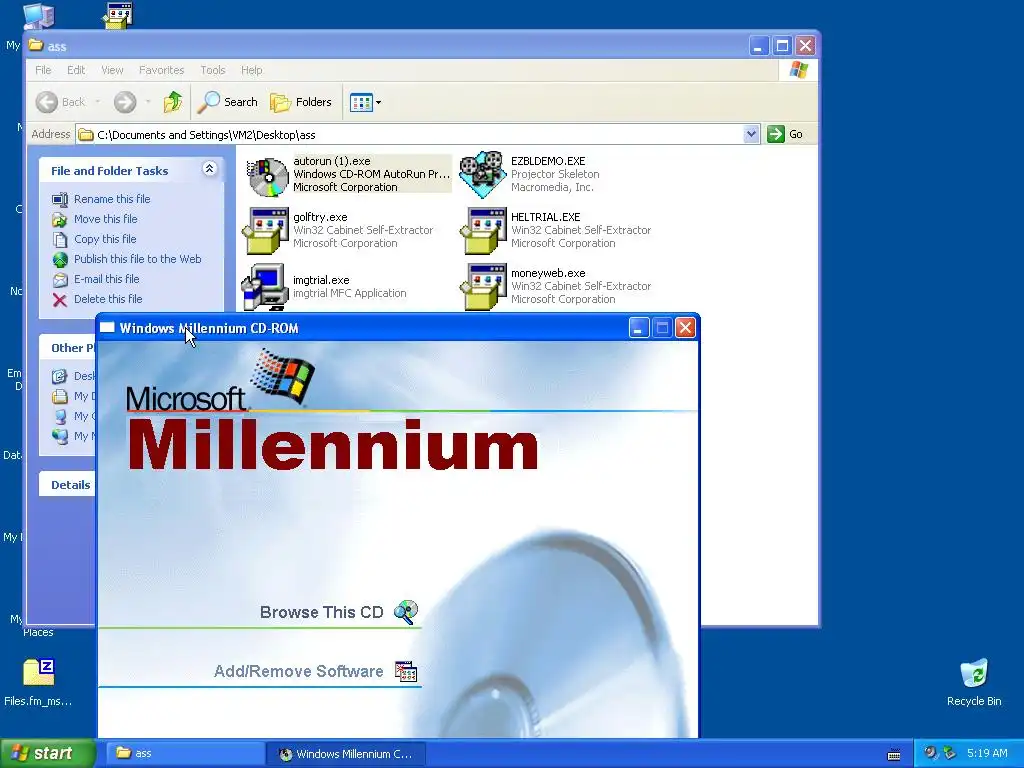This screenshot has height=768, width=1024.
Task: Click the HELTRIAL.EXE file name
Action: click(x=545, y=217)
